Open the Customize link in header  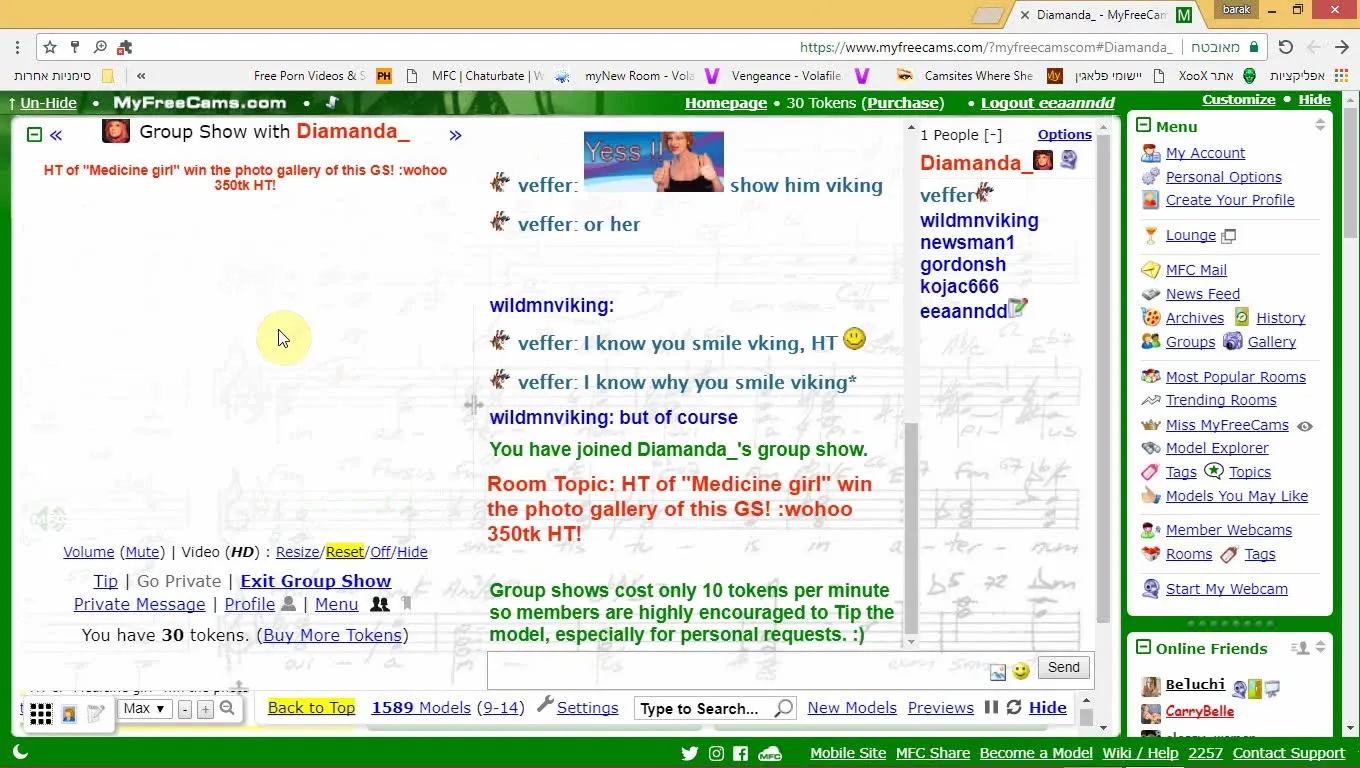click(1238, 99)
